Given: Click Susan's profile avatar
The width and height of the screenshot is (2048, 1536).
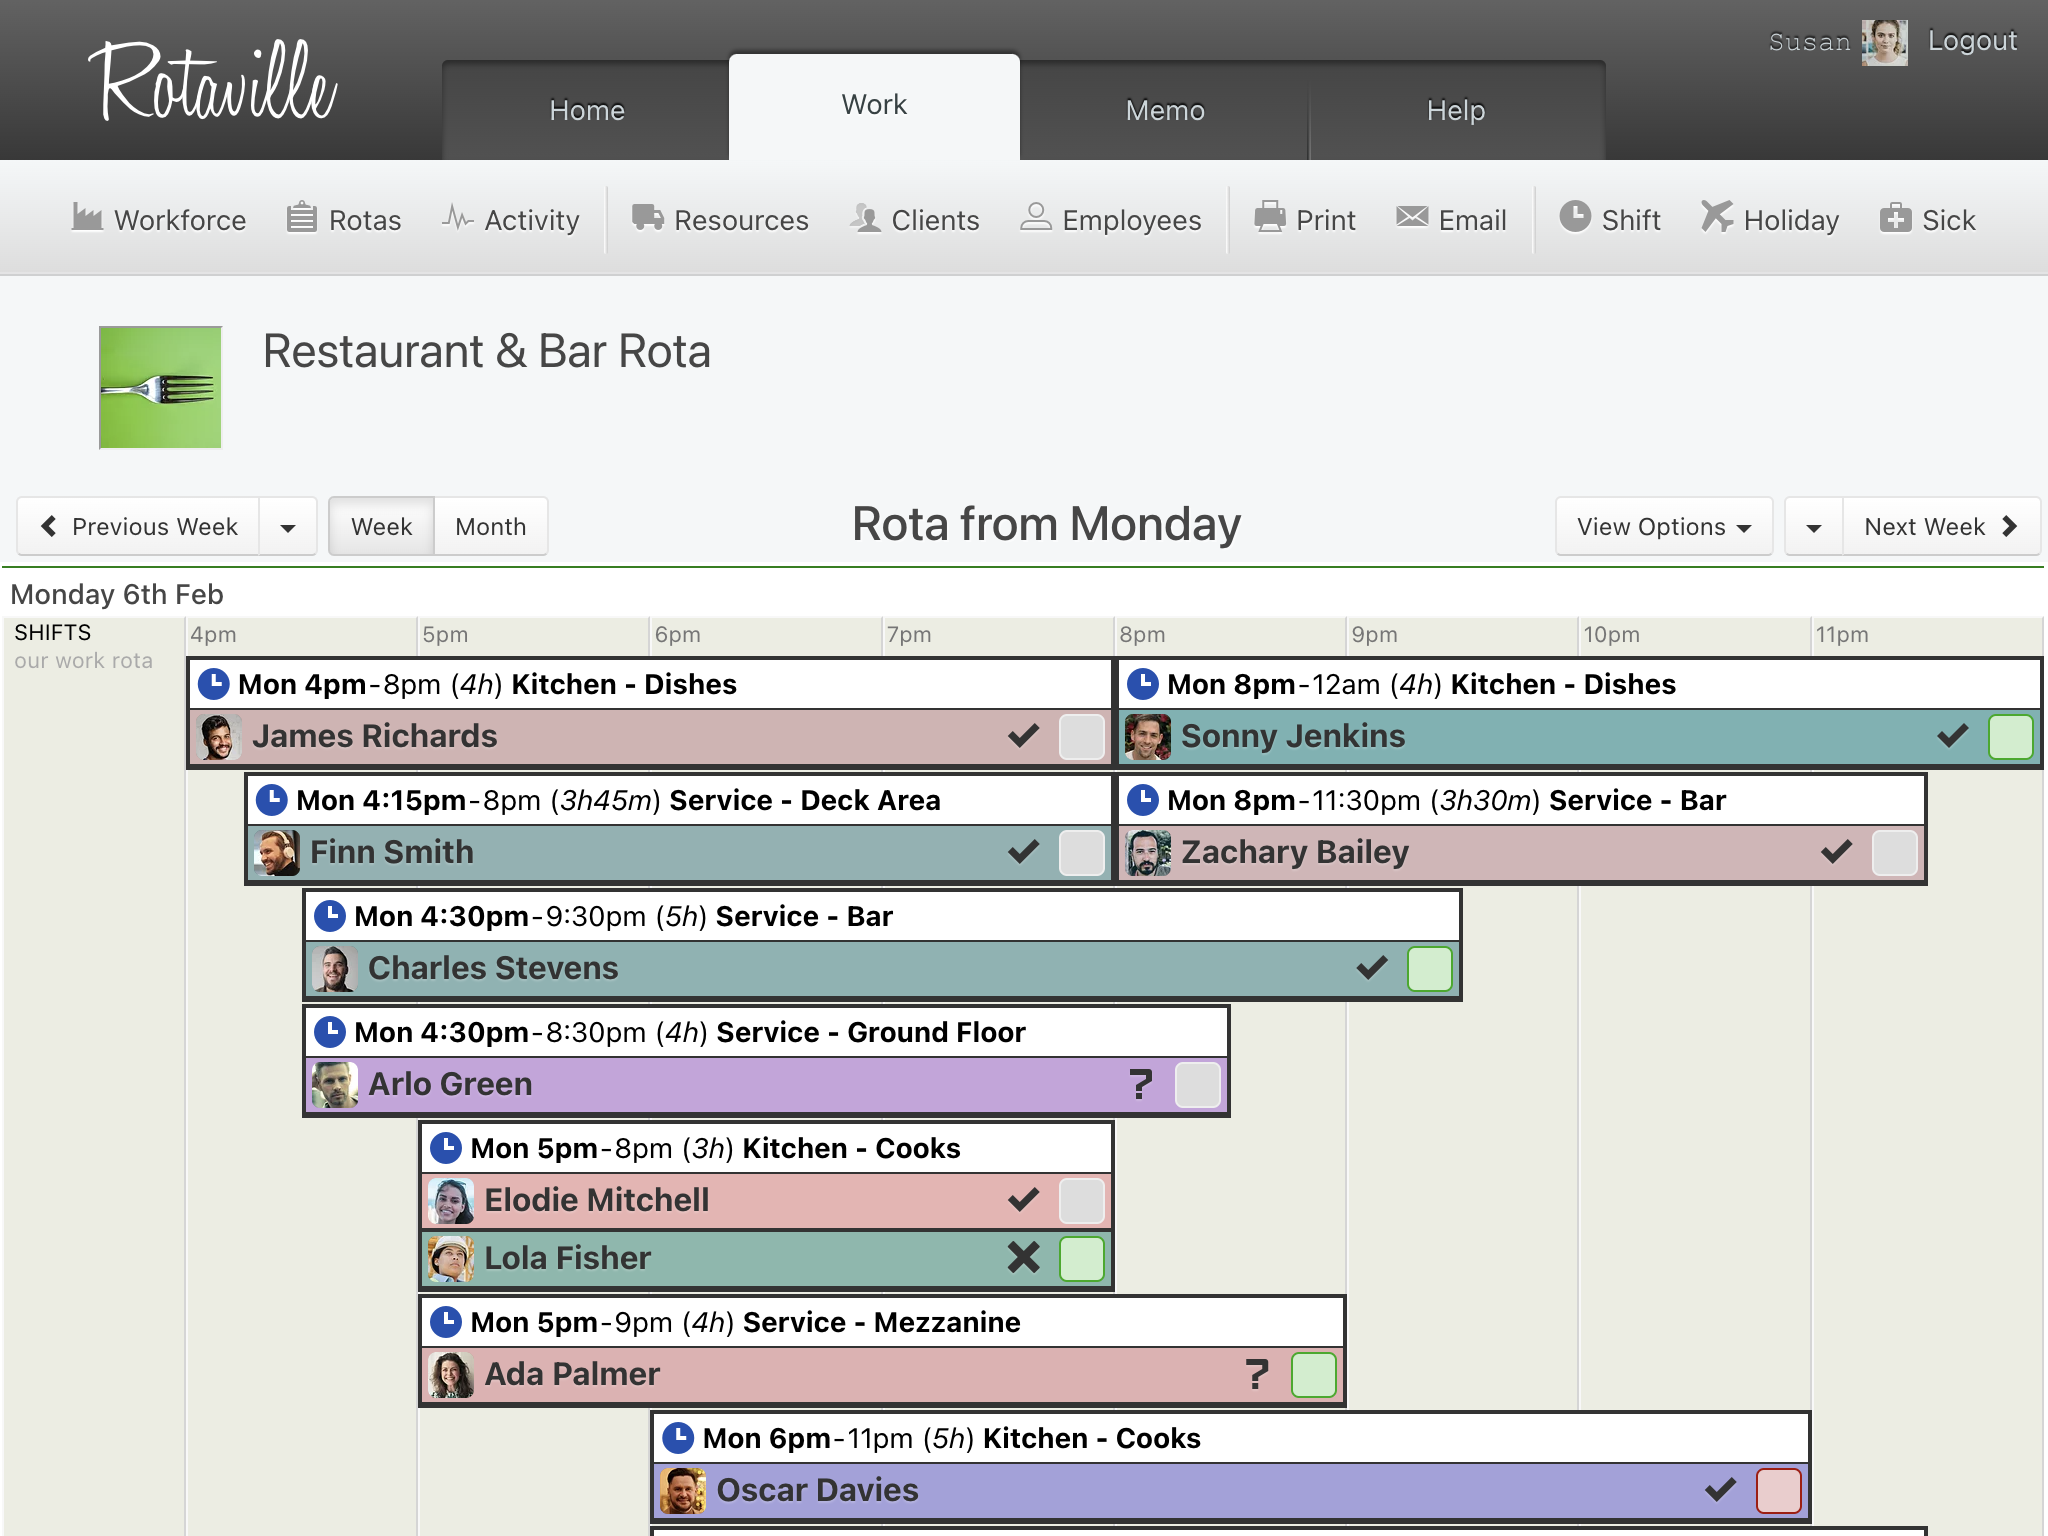Looking at the screenshot, I should click(x=1884, y=43).
